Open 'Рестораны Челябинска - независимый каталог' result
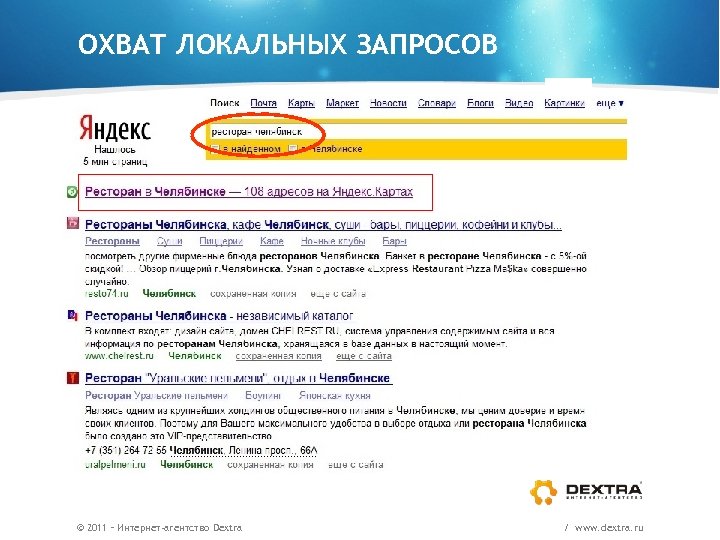The image size is (720, 540). point(219,316)
